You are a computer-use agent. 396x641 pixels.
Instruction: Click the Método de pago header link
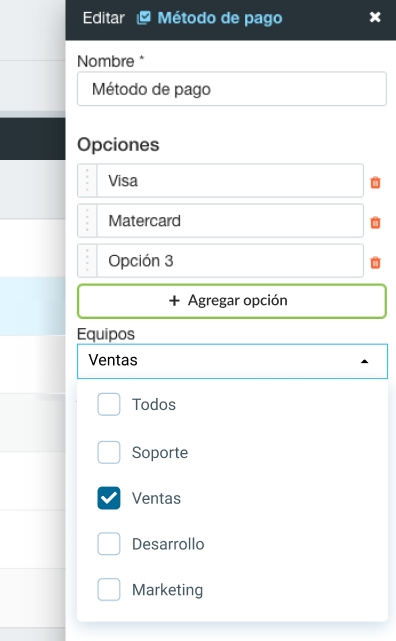pos(220,18)
